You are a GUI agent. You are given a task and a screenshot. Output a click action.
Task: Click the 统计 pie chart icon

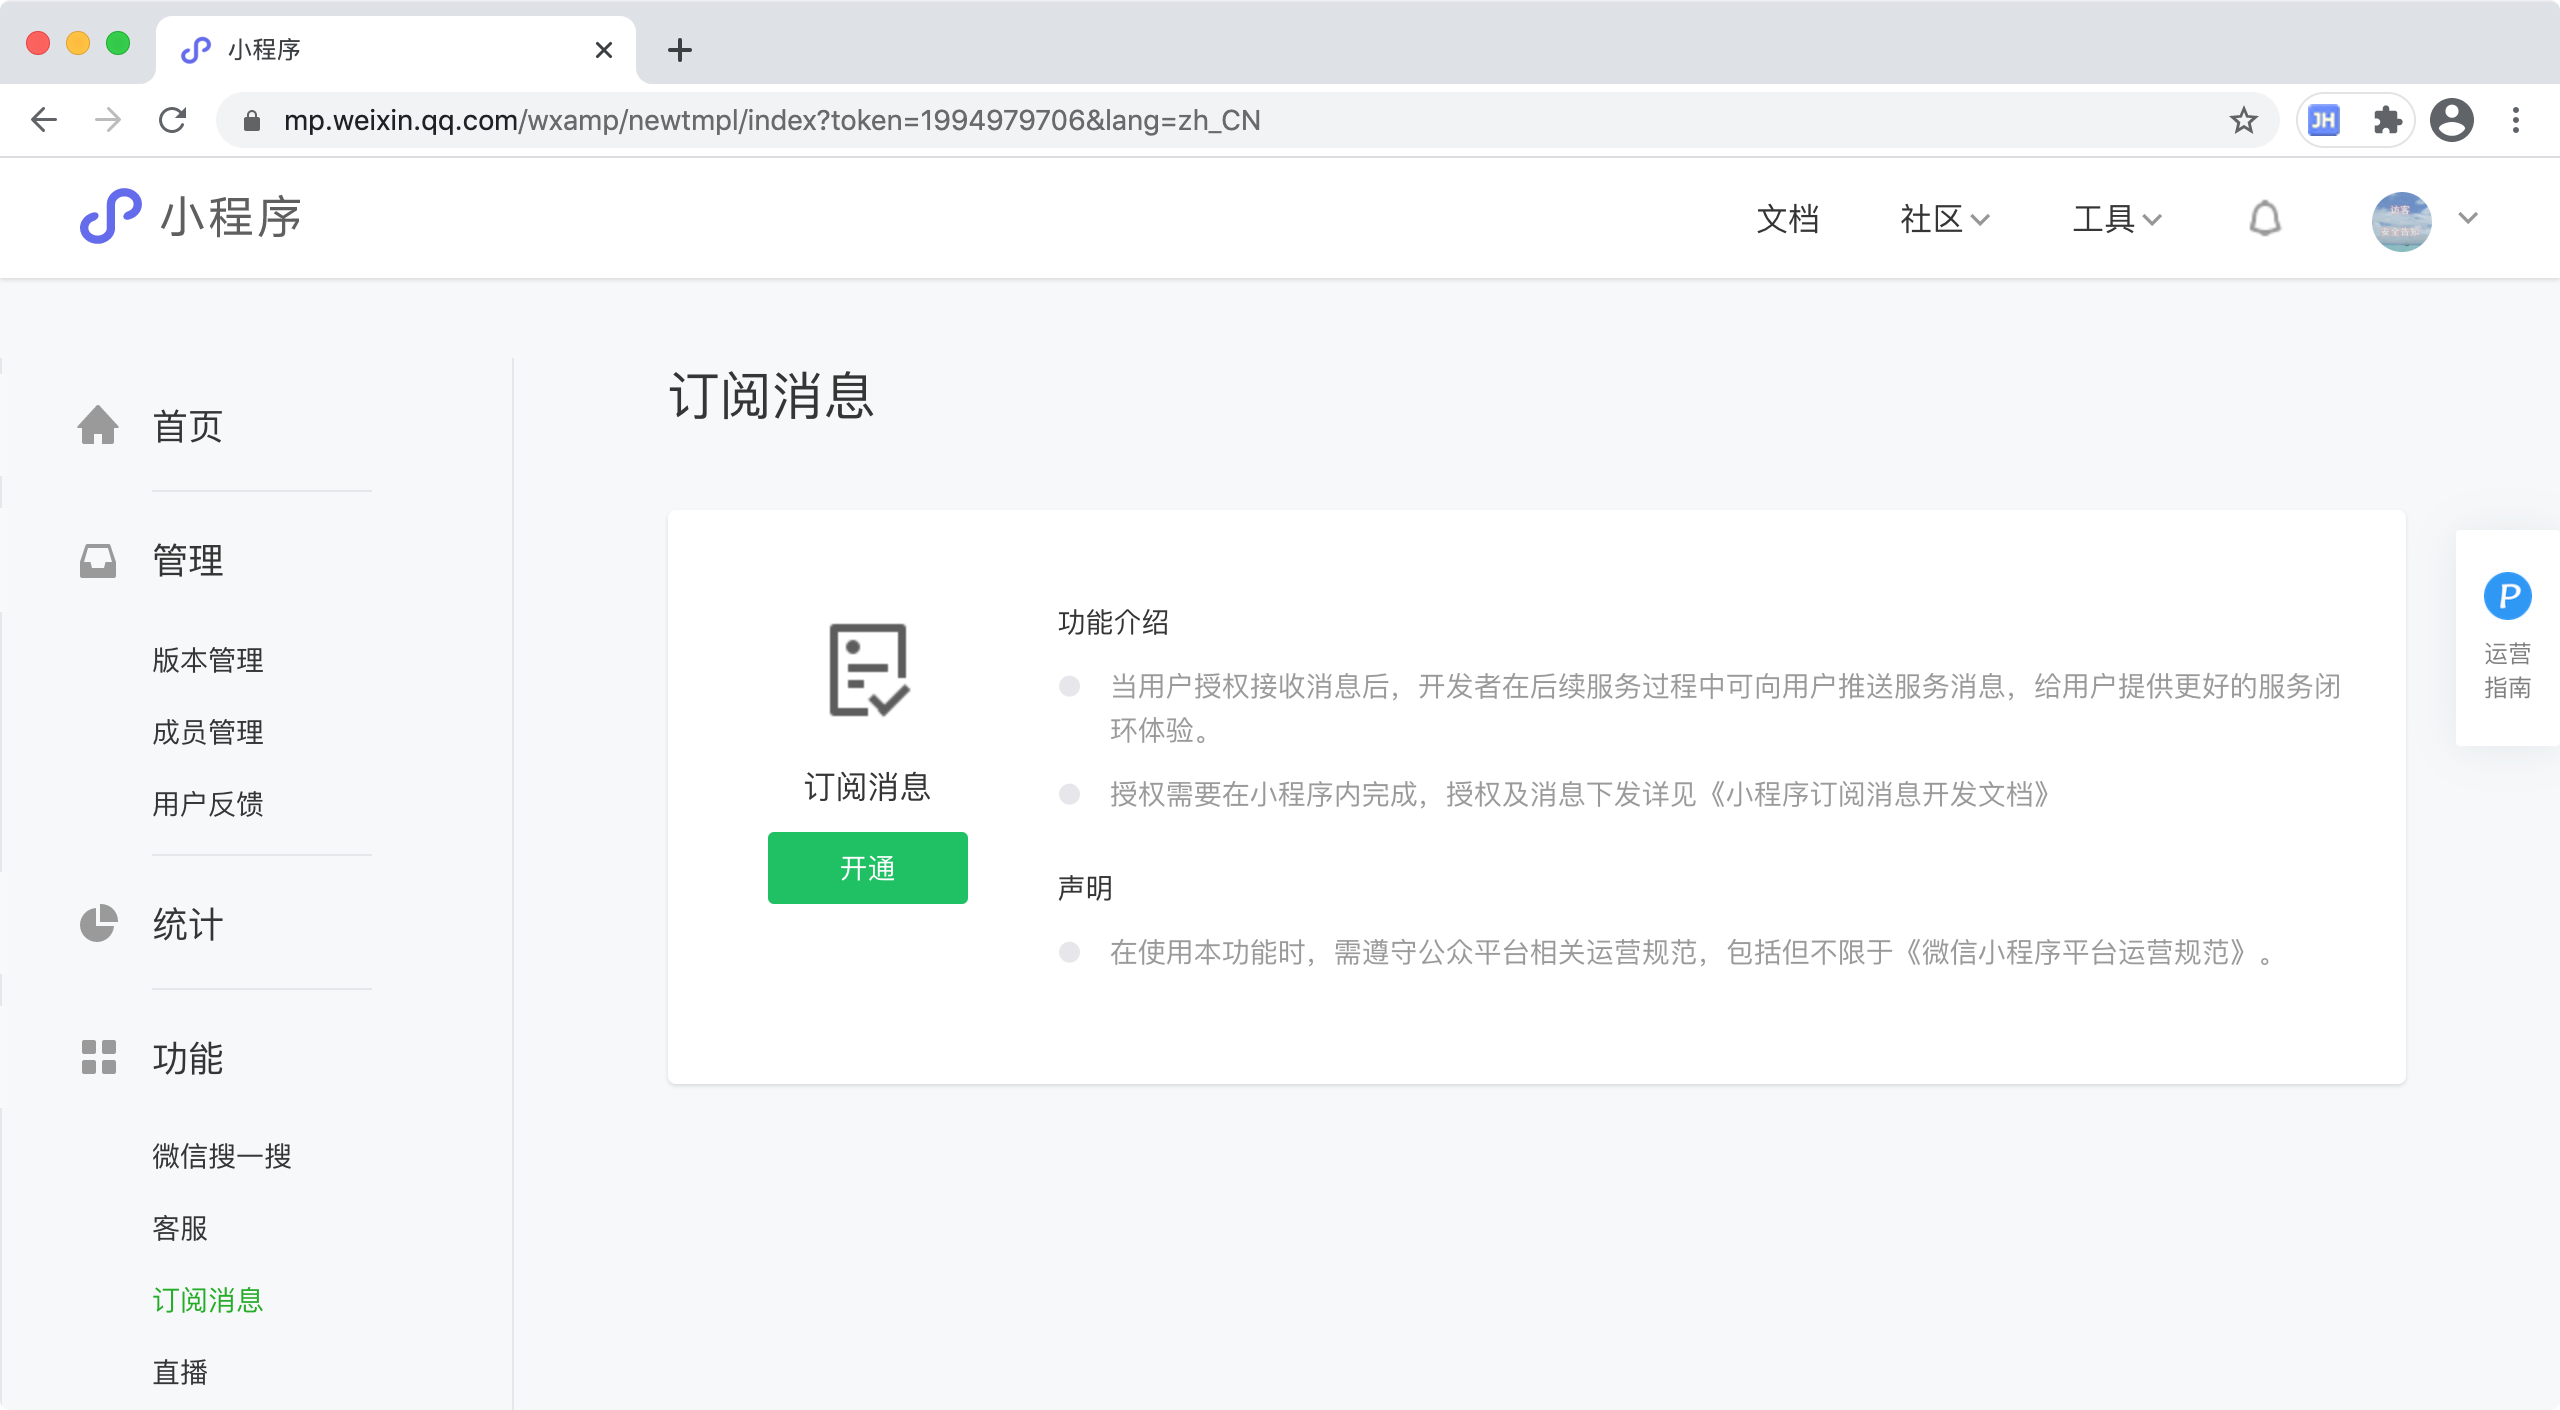point(98,923)
